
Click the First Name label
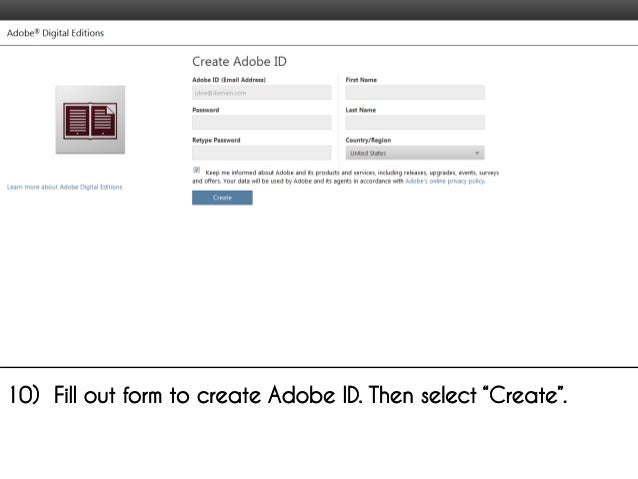(x=361, y=80)
